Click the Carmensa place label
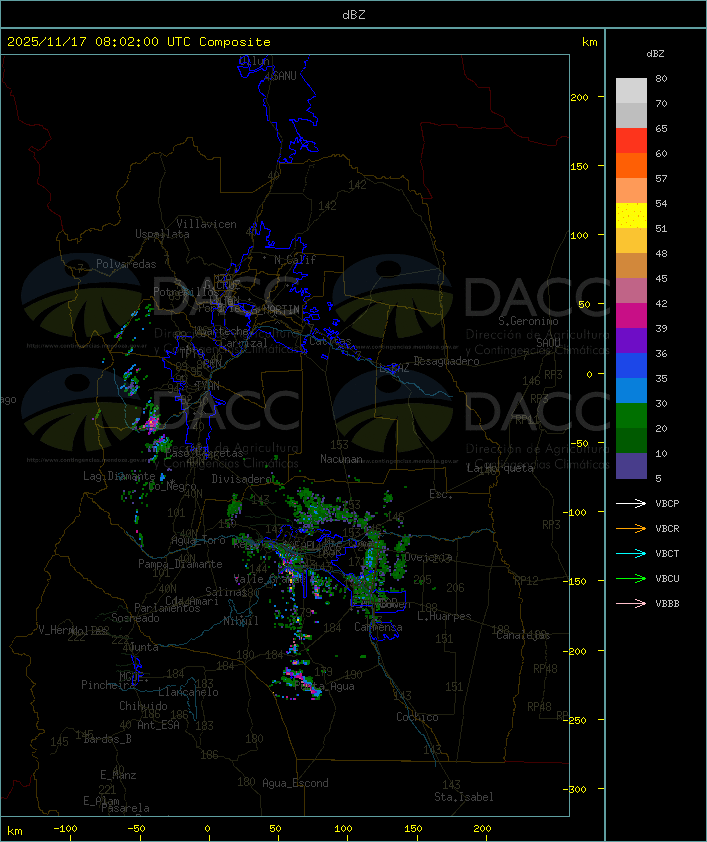This screenshot has width=707, height=842. tap(378, 627)
